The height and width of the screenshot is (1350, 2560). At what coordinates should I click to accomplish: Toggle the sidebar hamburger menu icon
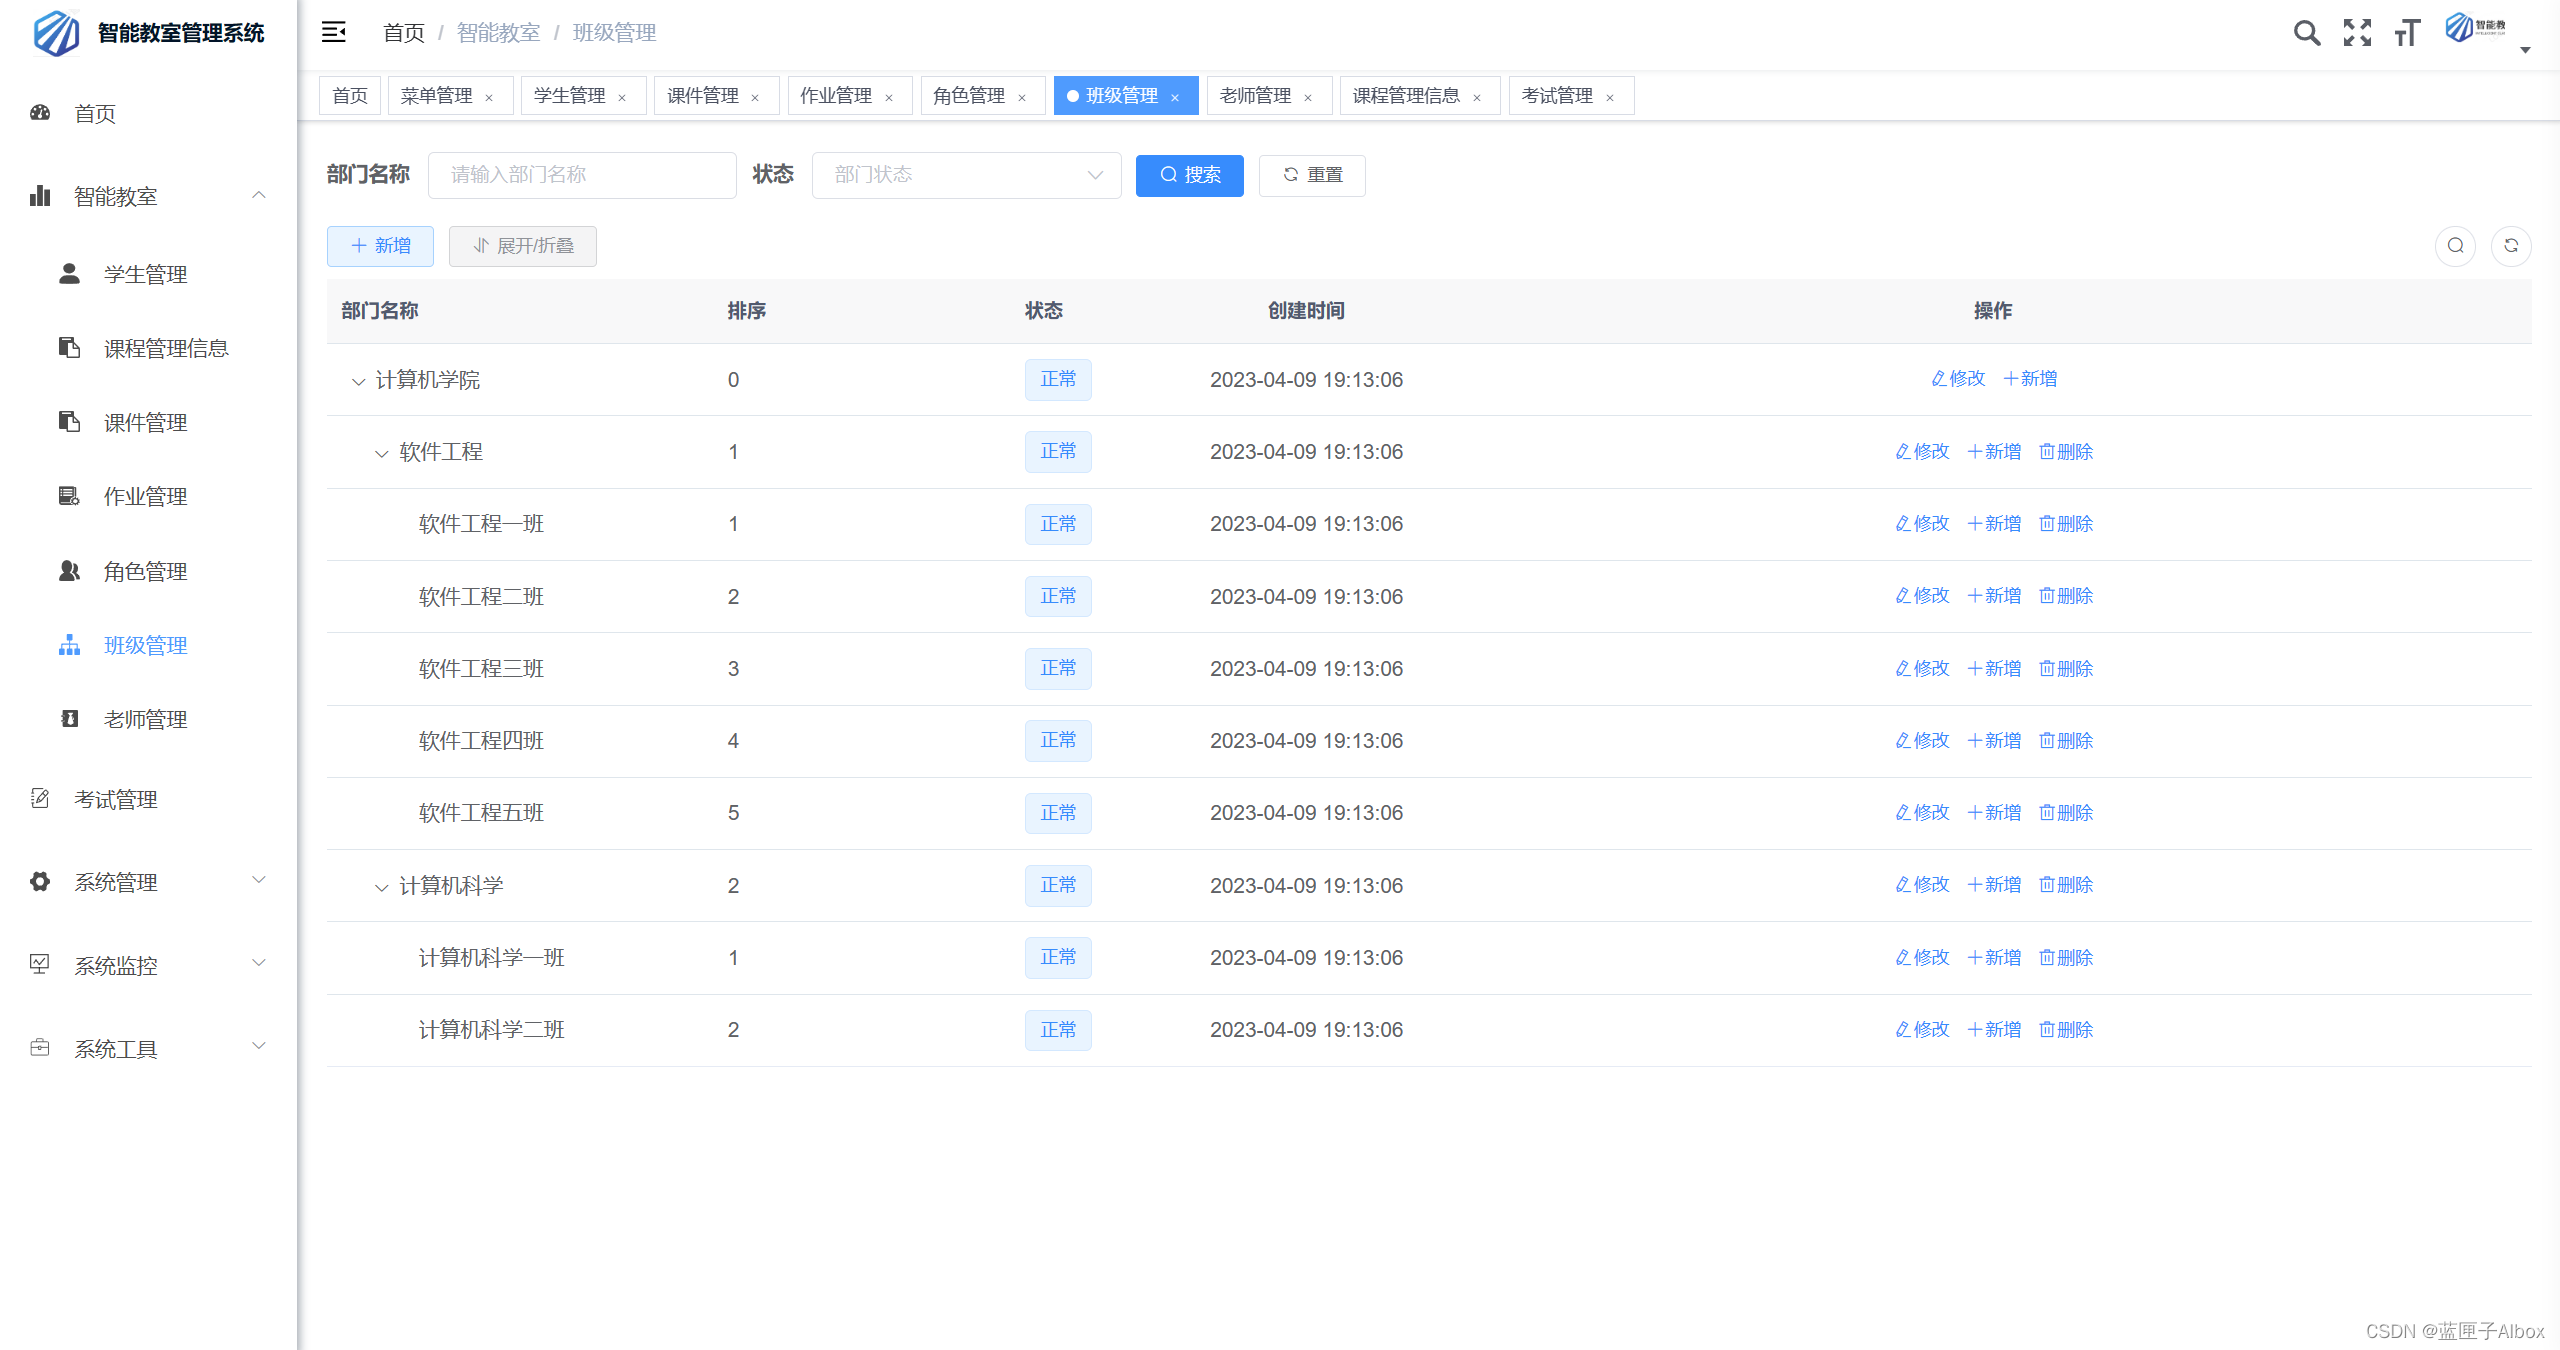(333, 32)
